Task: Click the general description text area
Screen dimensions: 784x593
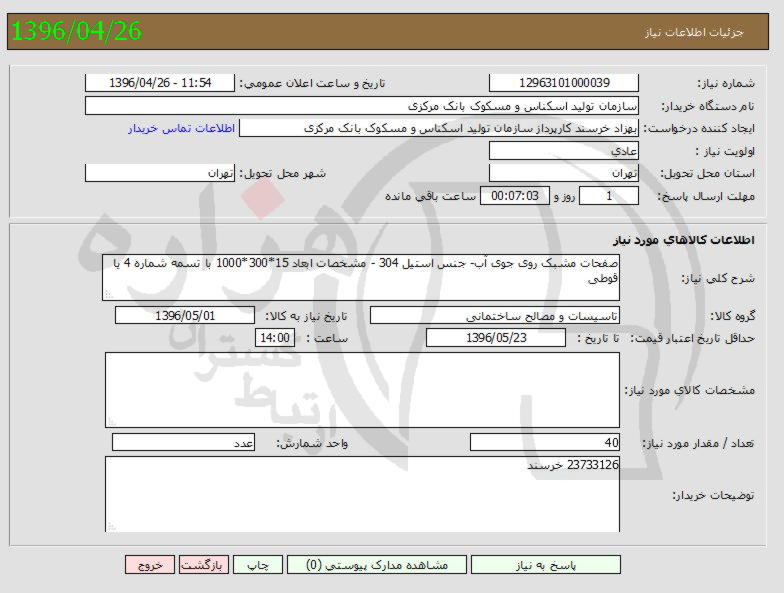Action: [362, 277]
